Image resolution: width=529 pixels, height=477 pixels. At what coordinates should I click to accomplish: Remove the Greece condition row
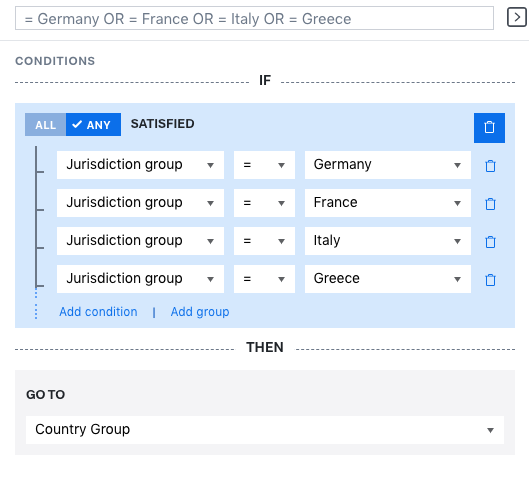(x=490, y=280)
